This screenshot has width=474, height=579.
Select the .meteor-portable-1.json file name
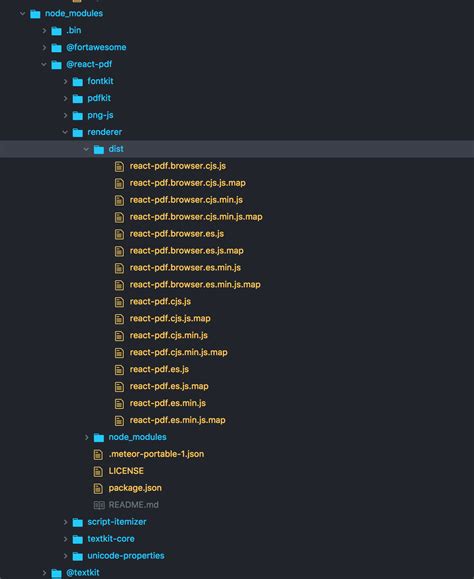click(156, 454)
